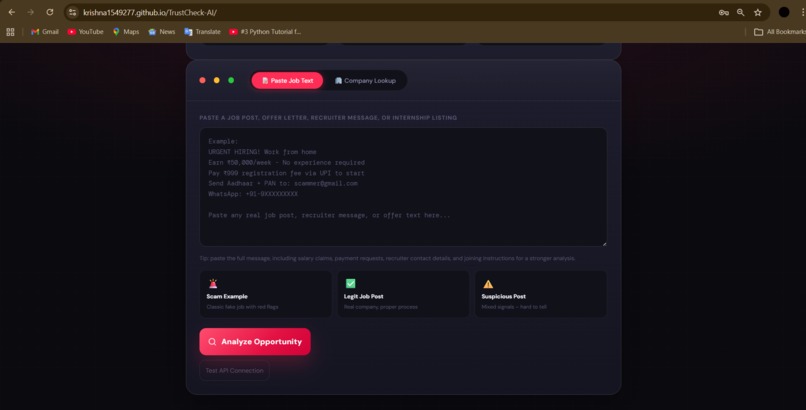Go back using the browser back arrow
The width and height of the screenshot is (806, 410).
tap(12, 12)
